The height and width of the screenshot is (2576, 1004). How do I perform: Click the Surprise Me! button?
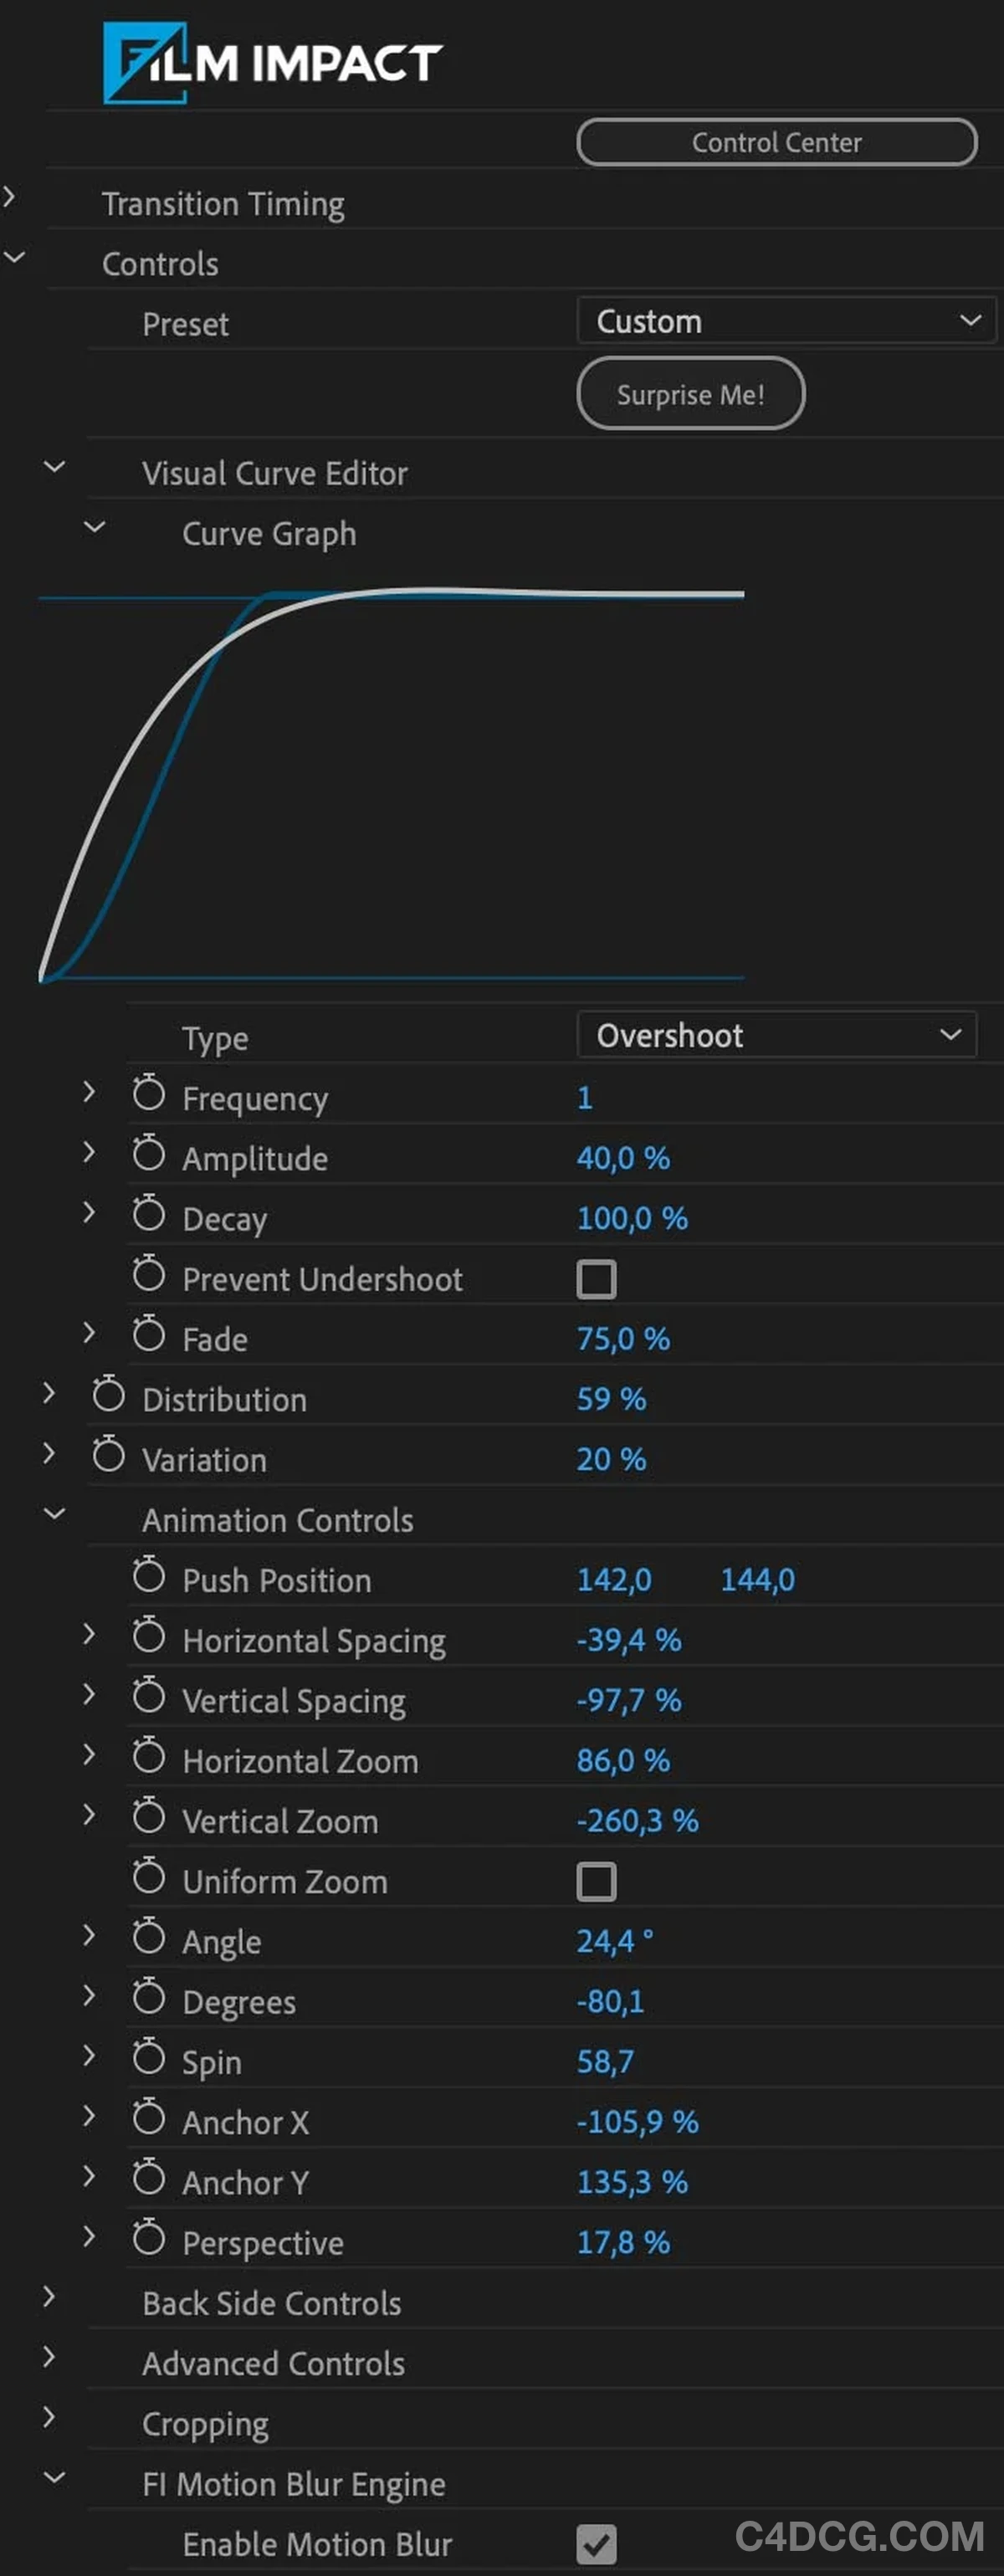[x=690, y=394]
